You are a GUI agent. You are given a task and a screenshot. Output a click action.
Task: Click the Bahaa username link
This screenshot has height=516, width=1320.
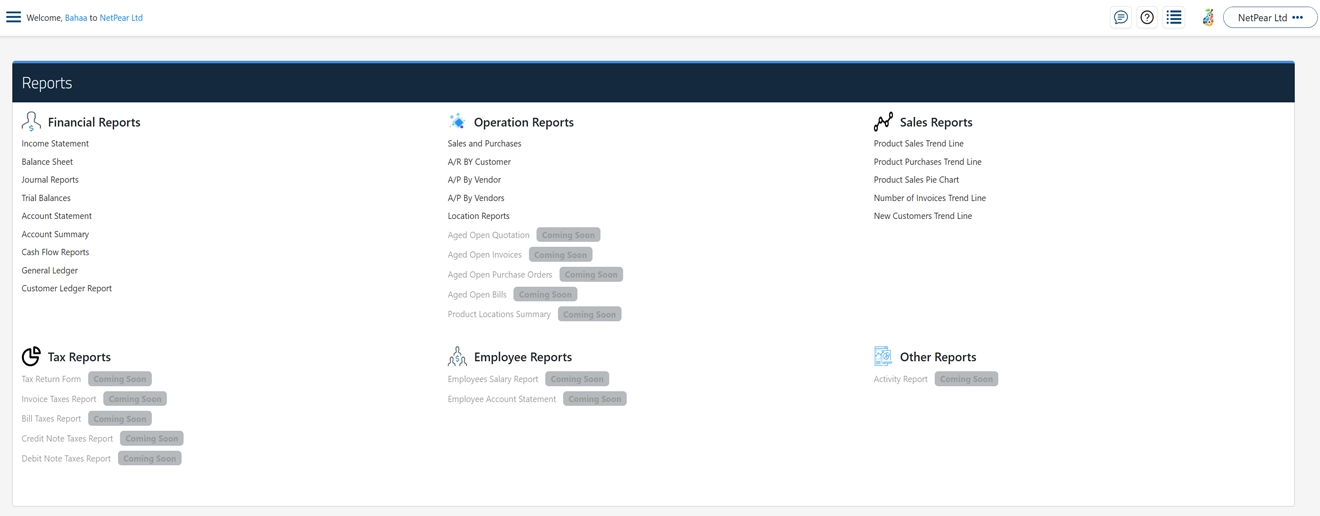click(x=76, y=18)
